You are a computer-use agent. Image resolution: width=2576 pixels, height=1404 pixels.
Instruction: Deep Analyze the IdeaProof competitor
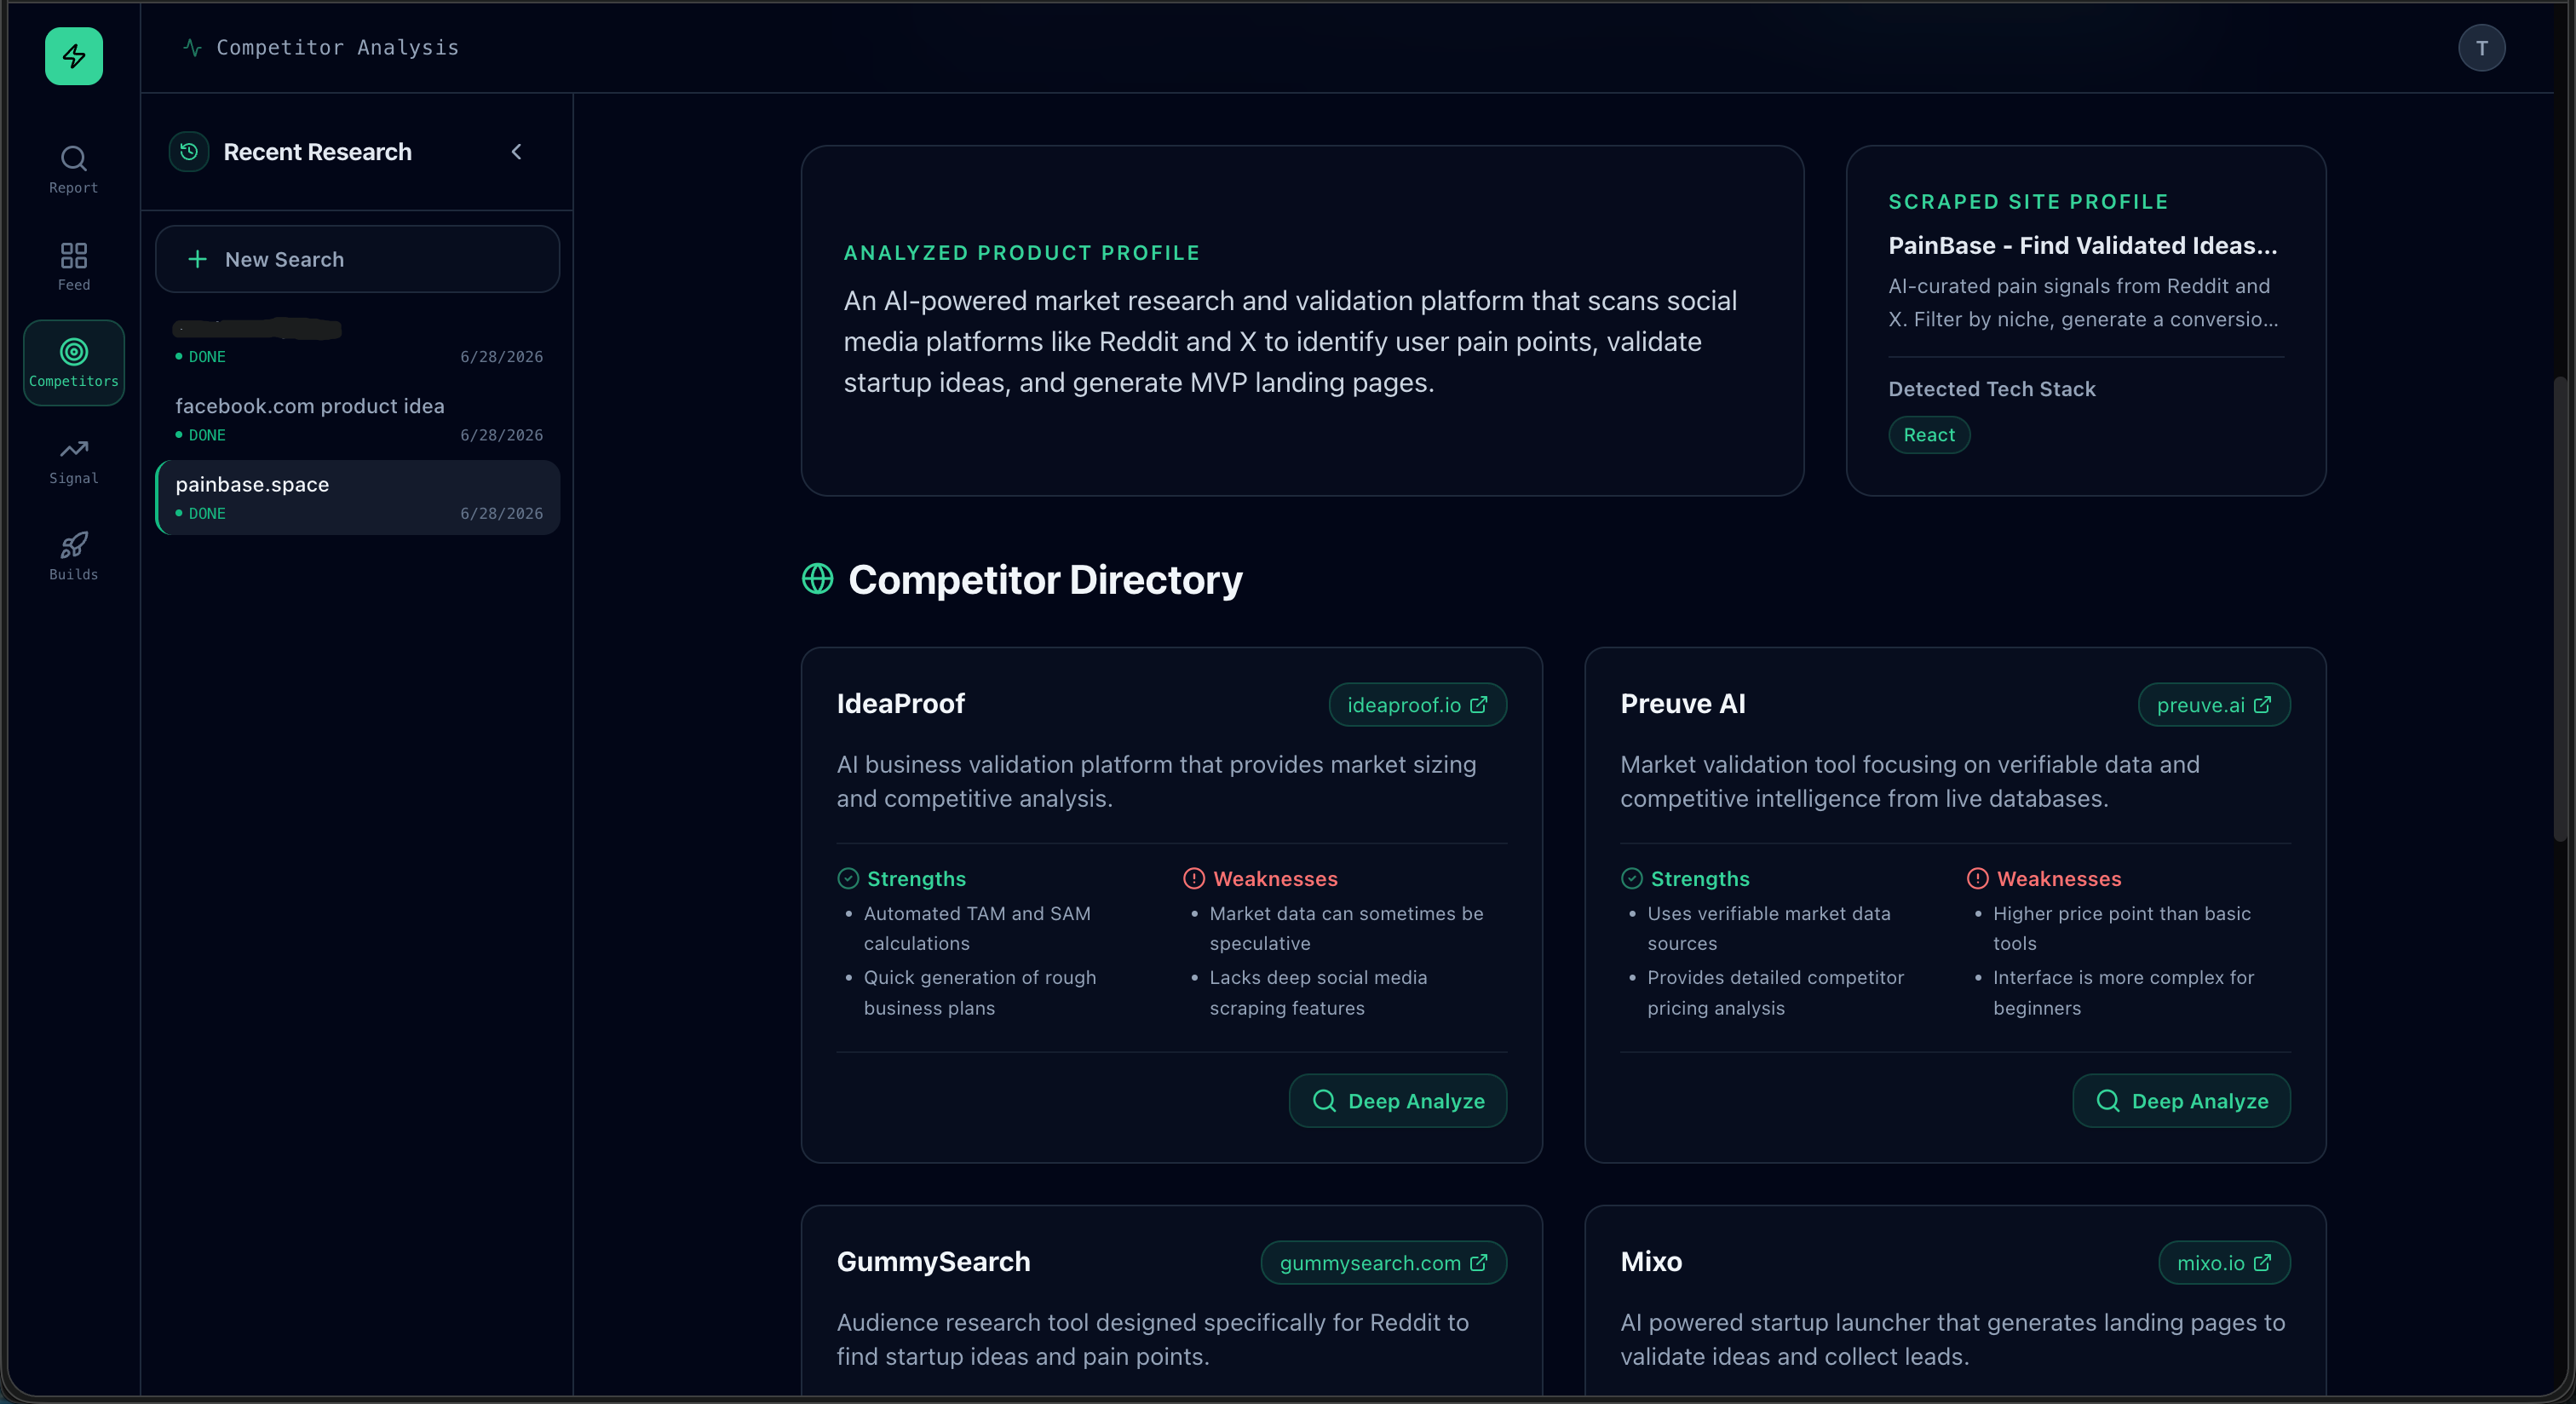(x=1397, y=1101)
